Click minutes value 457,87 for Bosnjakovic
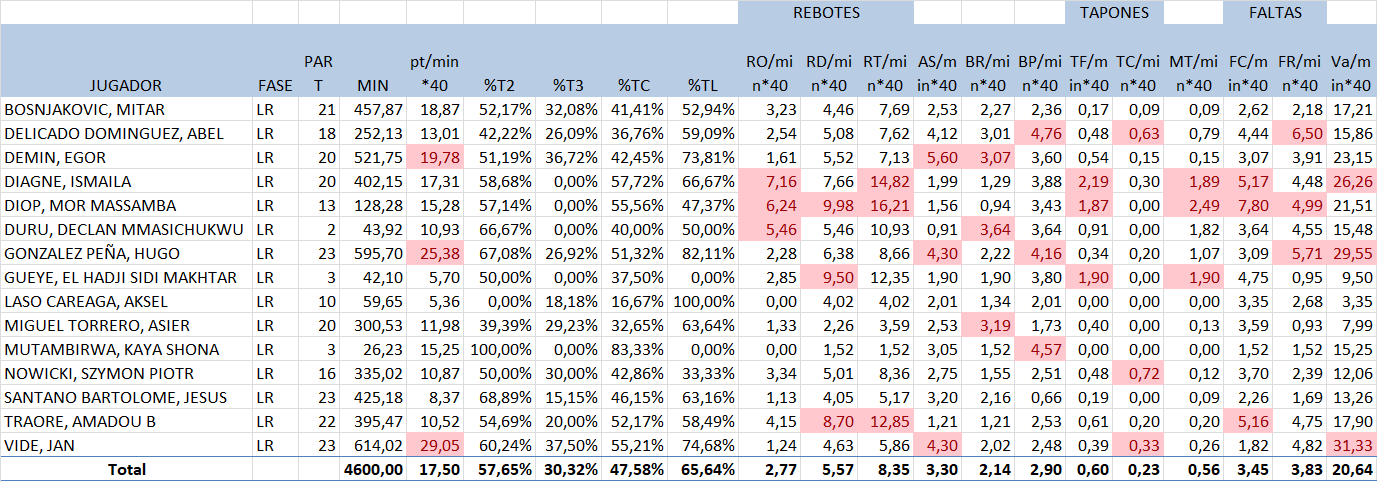The width and height of the screenshot is (1377, 482). tap(372, 109)
